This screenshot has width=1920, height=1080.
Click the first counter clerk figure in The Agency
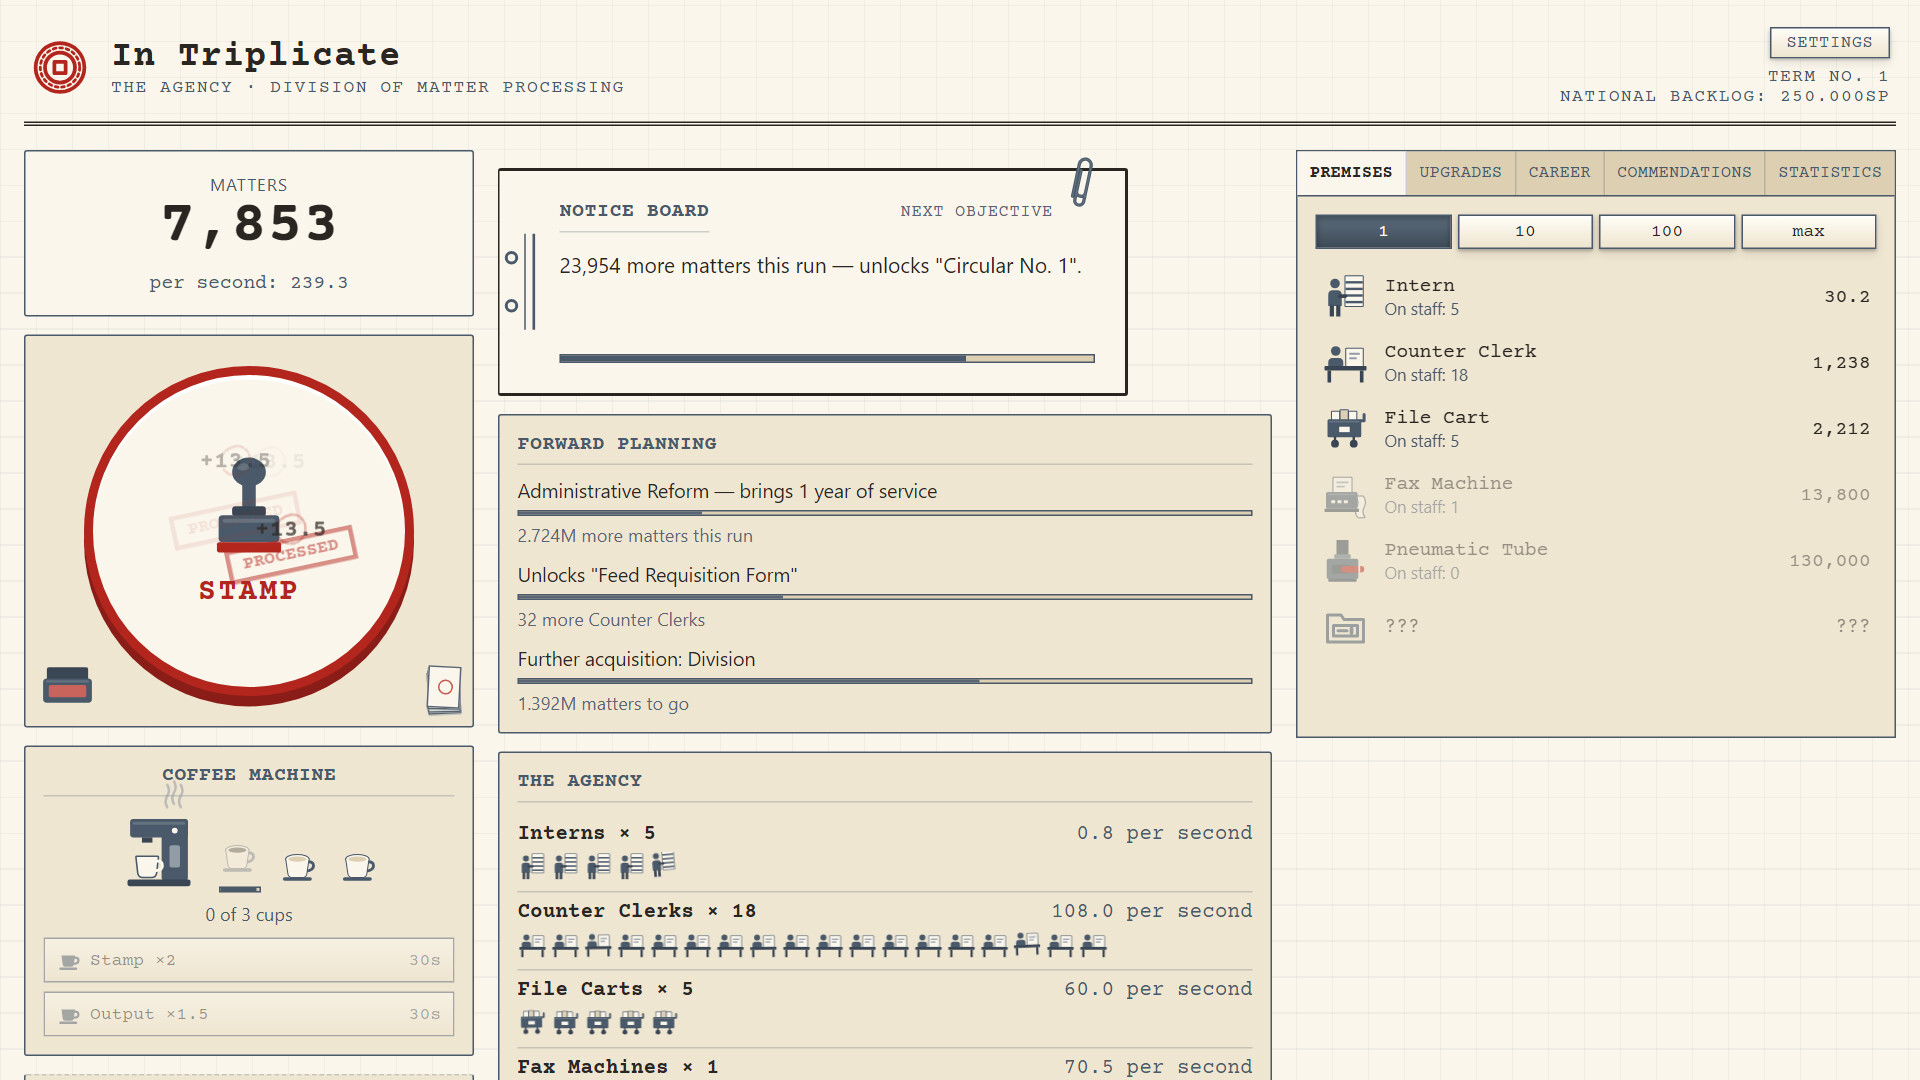532,945
